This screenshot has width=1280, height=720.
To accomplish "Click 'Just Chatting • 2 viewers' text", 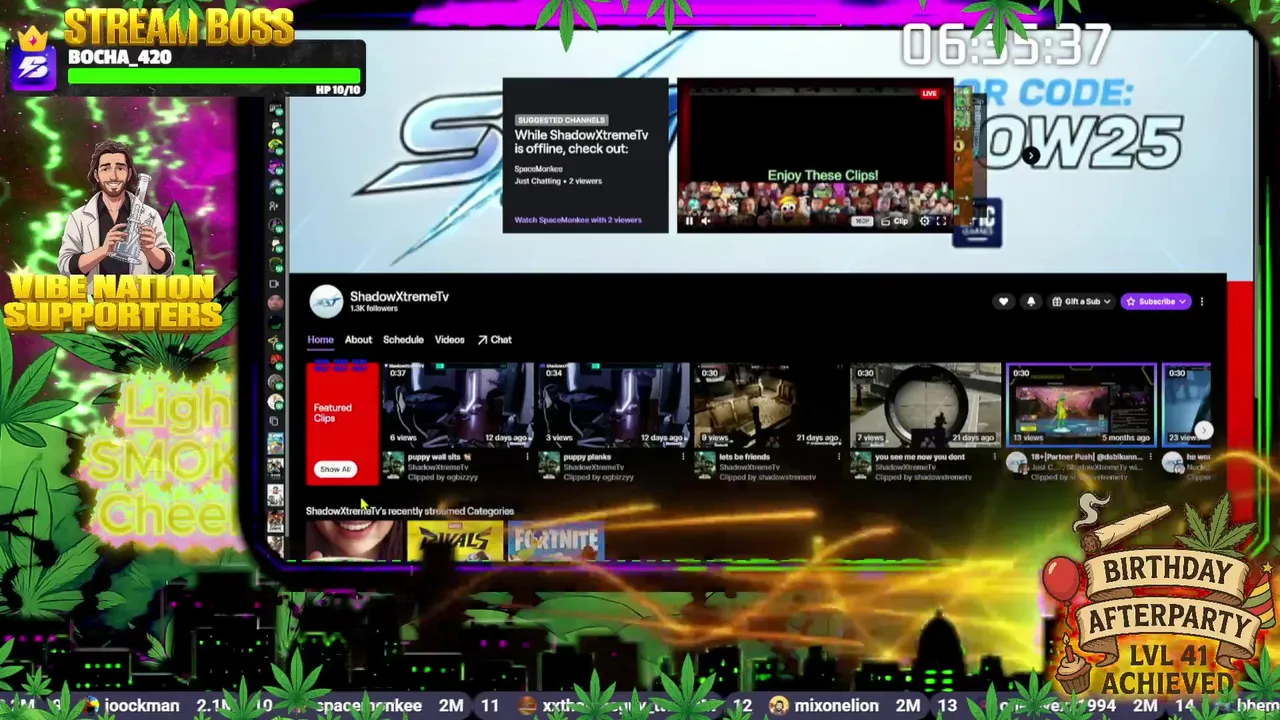I will [558, 181].
